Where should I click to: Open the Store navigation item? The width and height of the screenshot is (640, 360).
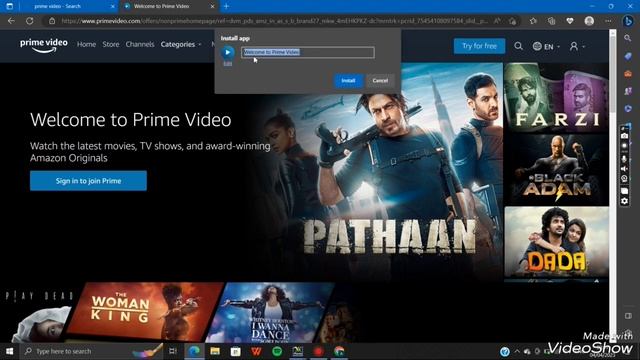111,44
